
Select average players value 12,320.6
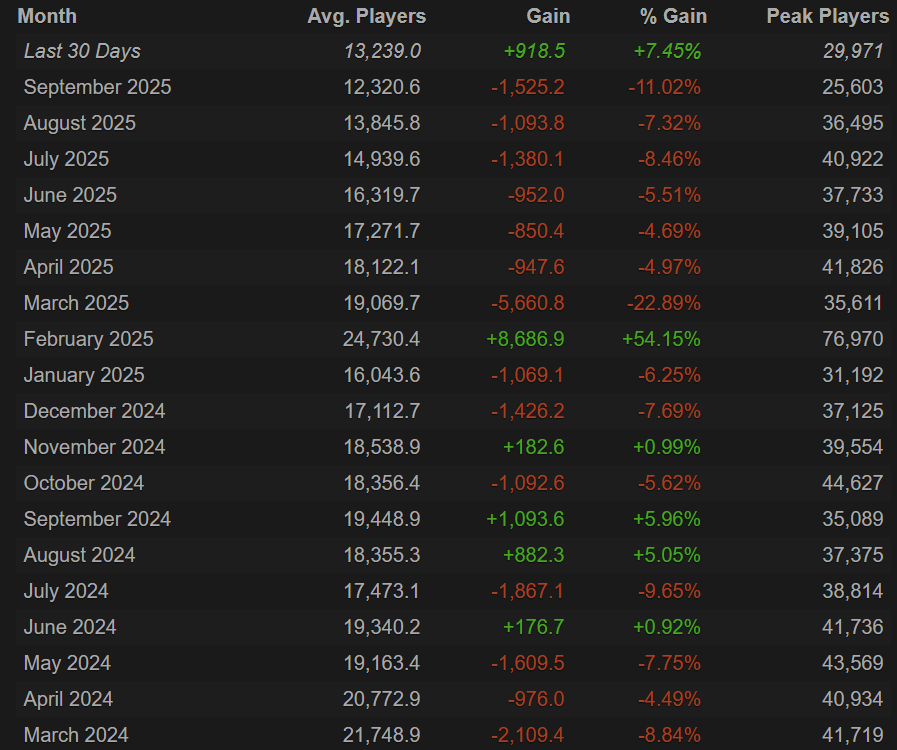pyautogui.click(x=382, y=87)
